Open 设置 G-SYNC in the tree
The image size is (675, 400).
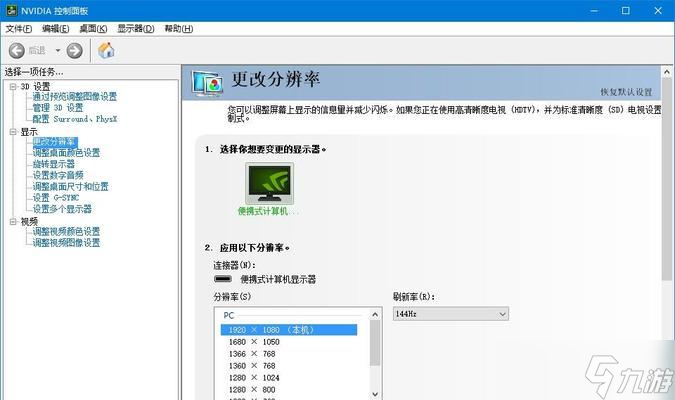pos(55,198)
